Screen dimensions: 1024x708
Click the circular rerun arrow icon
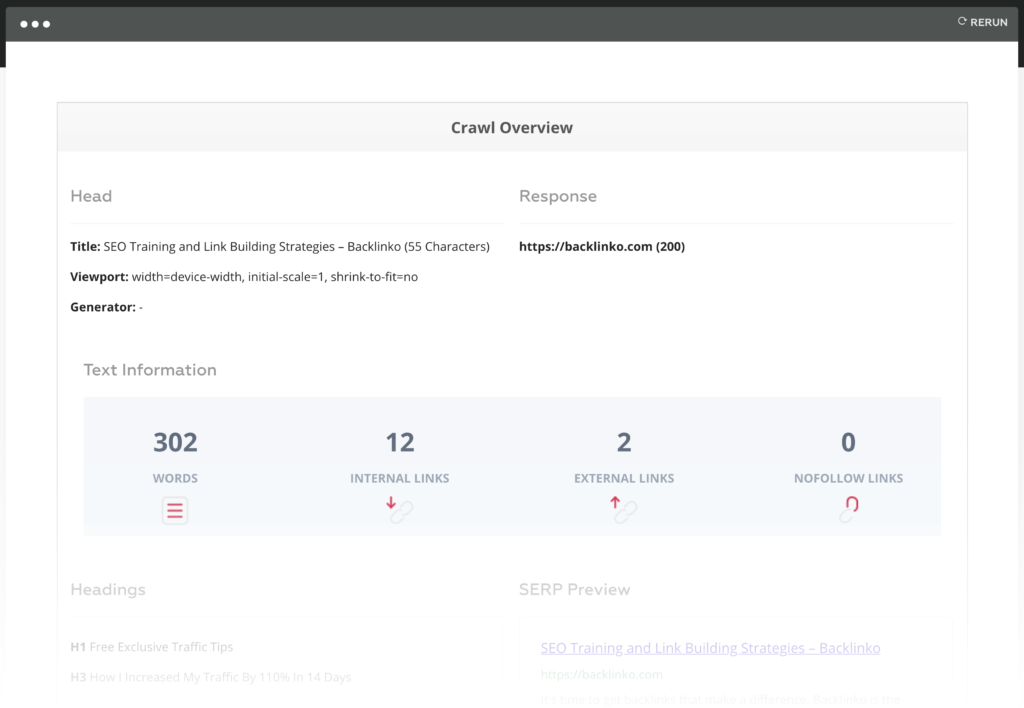(x=962, y=21)
